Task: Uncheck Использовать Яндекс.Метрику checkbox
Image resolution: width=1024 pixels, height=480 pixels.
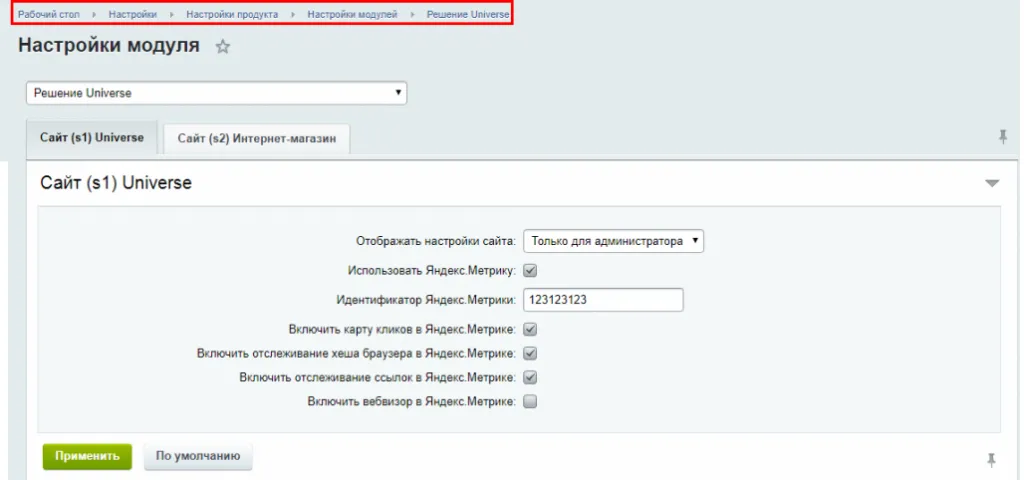Action: point(531,270)
